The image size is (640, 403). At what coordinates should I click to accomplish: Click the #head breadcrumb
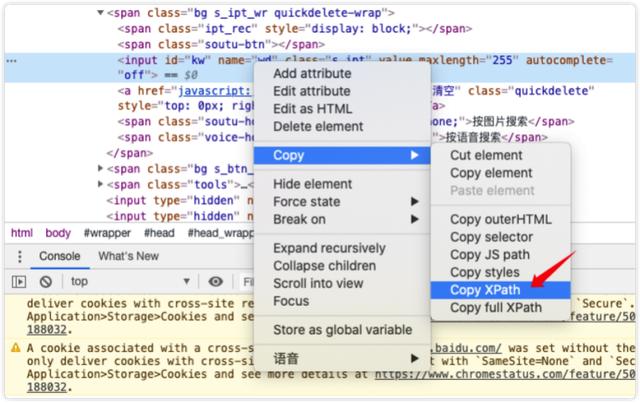click(x=159, y=233)
